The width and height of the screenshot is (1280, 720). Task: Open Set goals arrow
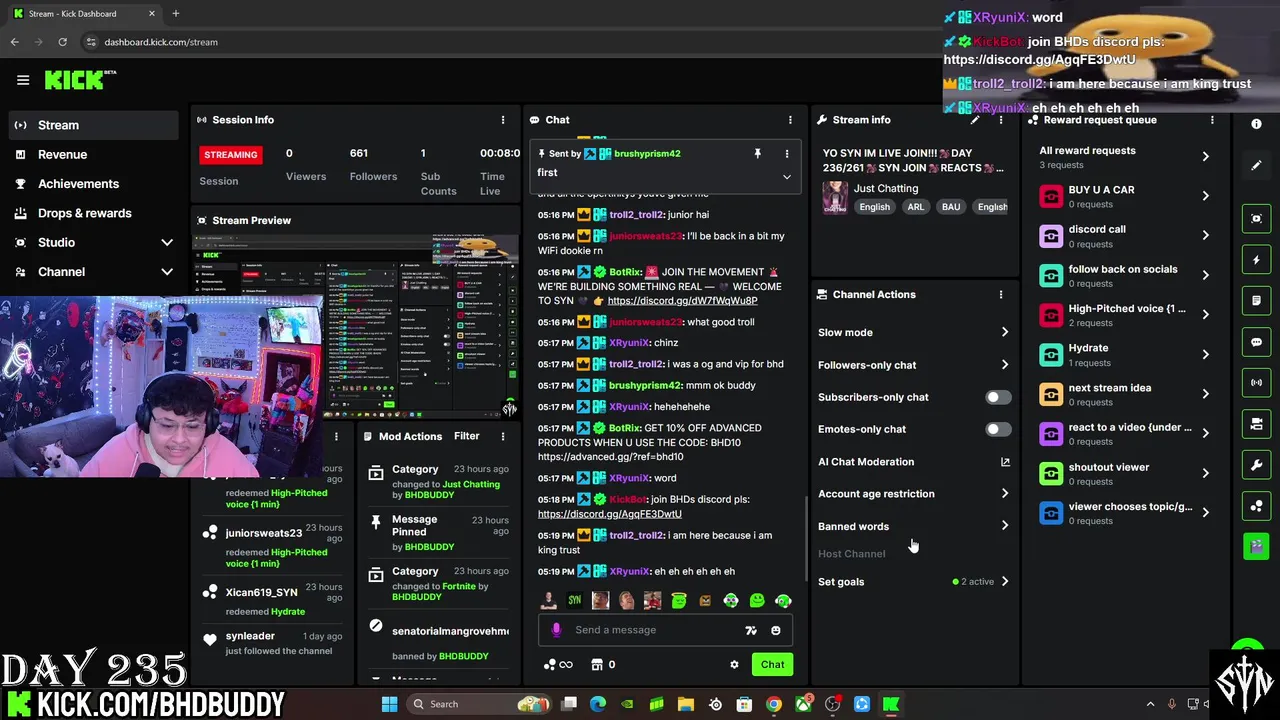[1005, 582]
